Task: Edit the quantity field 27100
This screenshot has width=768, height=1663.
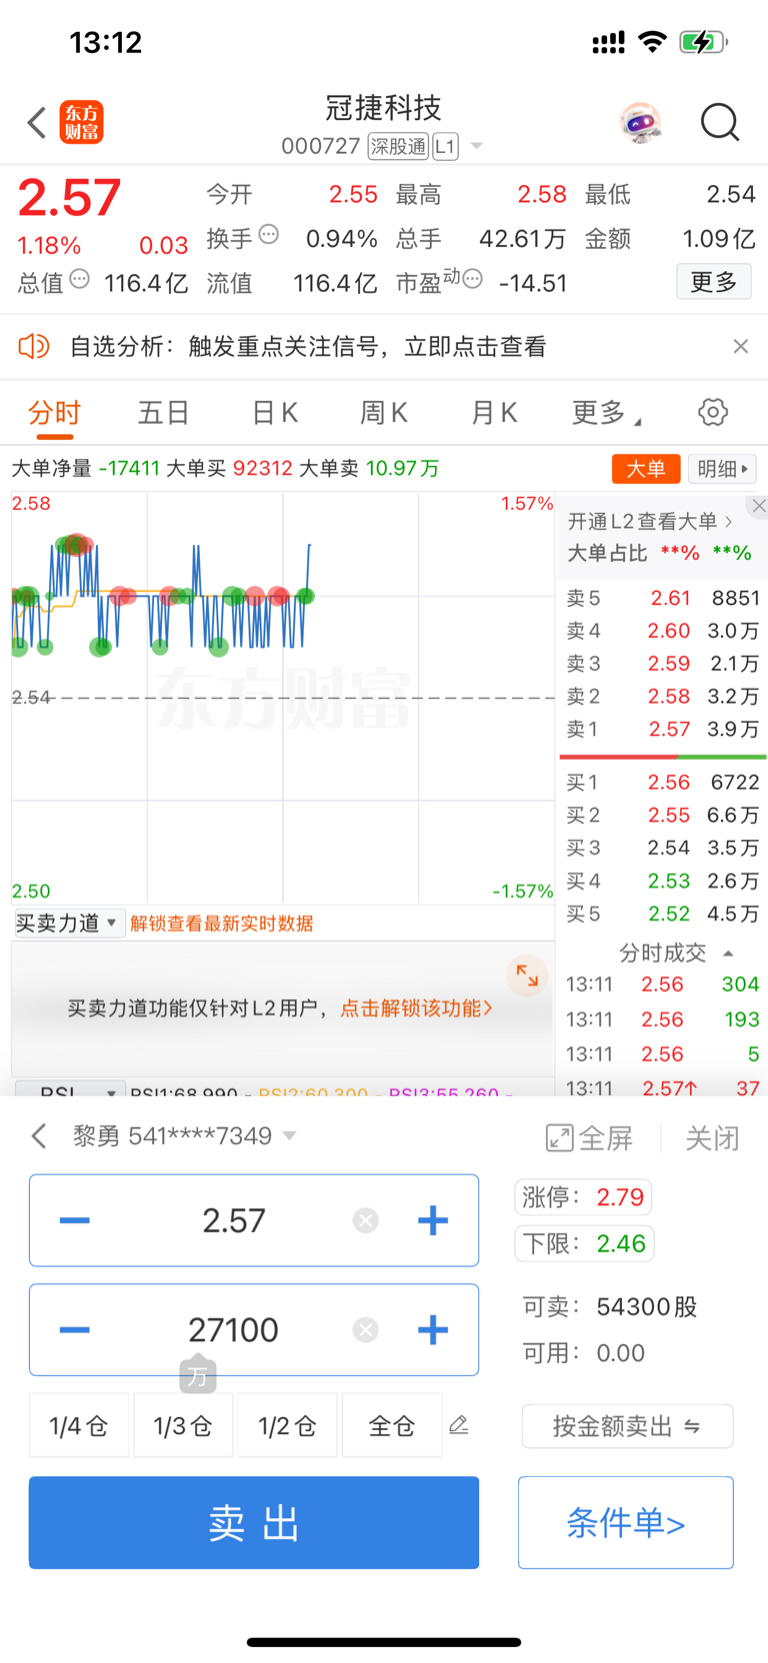Action: 234,1330
